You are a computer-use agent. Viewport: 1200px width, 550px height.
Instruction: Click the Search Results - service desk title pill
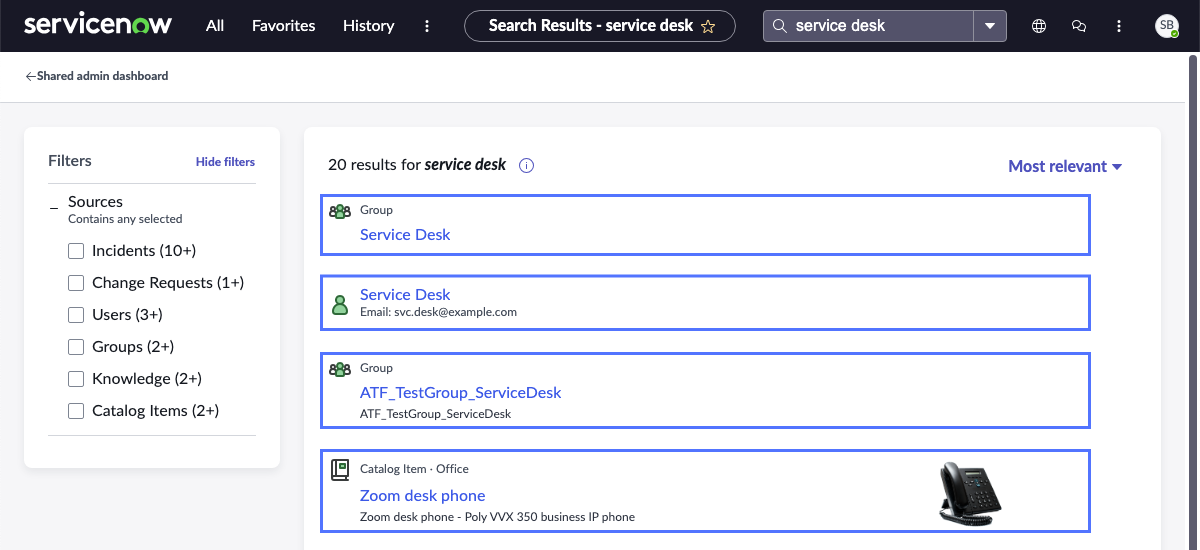pyautogui.click(x=600, y=26)
